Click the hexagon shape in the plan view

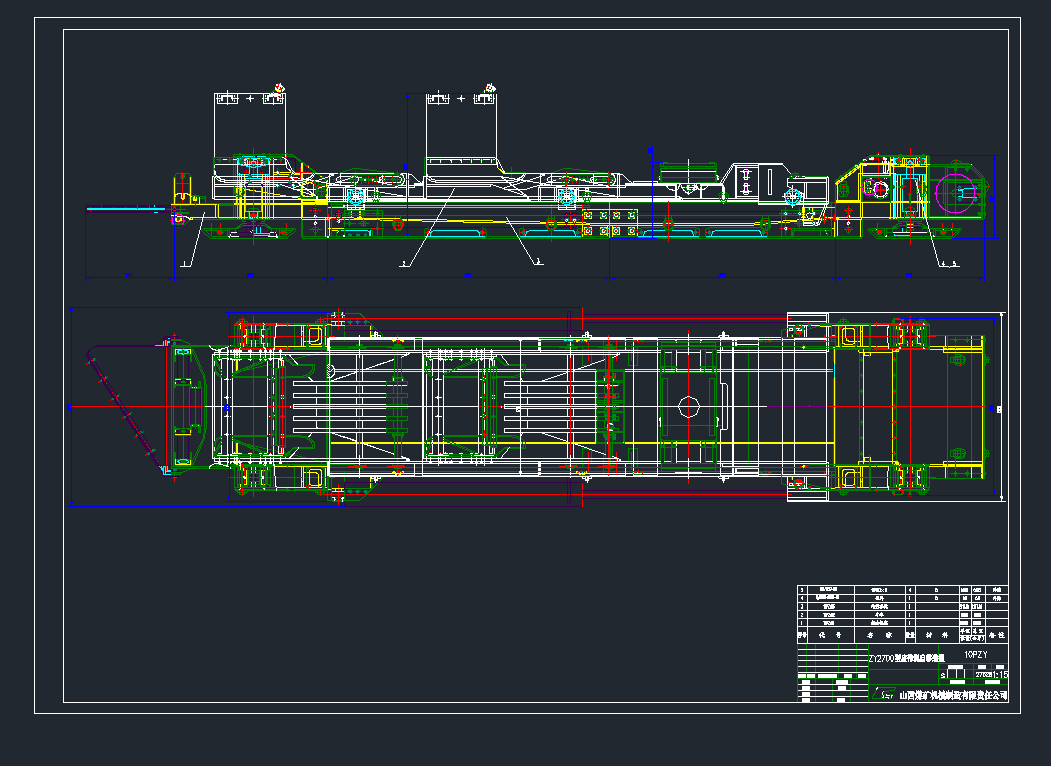click(689, 405)
